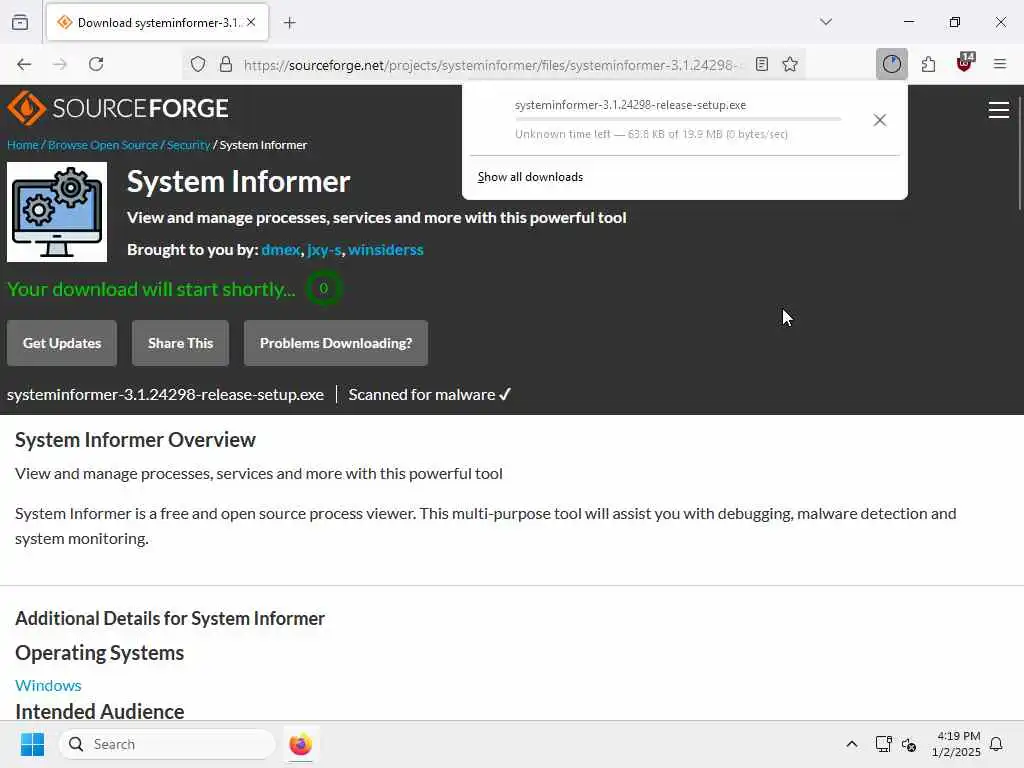Click the taskbar Search box

[167, 744]
